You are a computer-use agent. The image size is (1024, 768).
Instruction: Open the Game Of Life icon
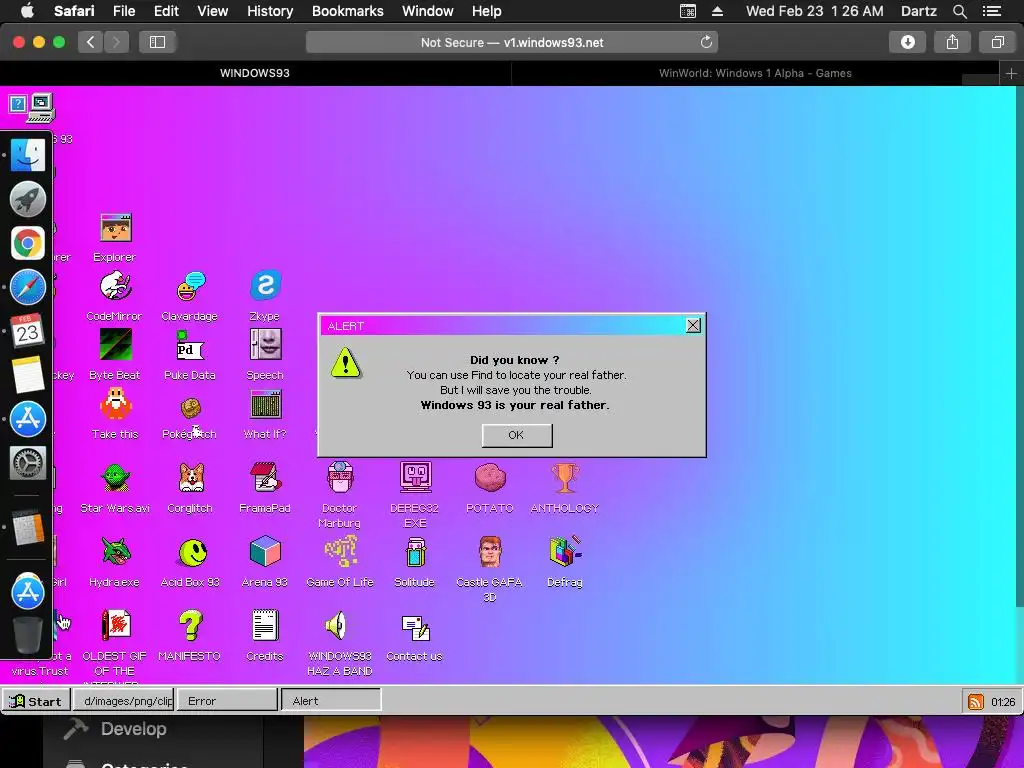[340, 552]
